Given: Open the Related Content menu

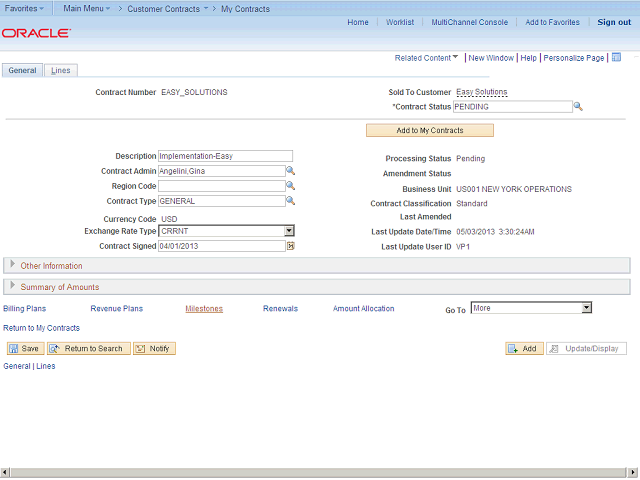Looking at the screenshot, I should coord(426,58).
